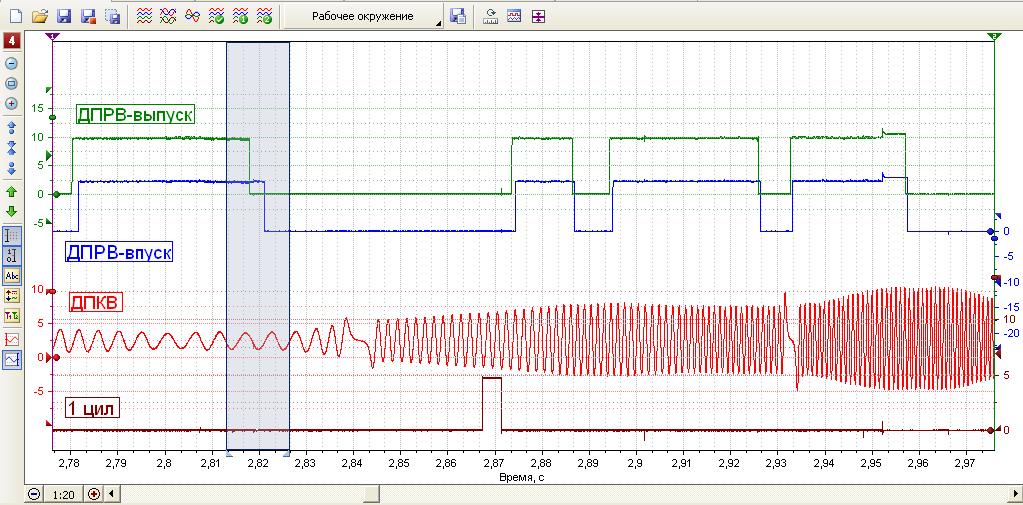The image size is (1023, 505).
Task: Click blue converging vertical arrows icon
Action: (x=11, y=147)
